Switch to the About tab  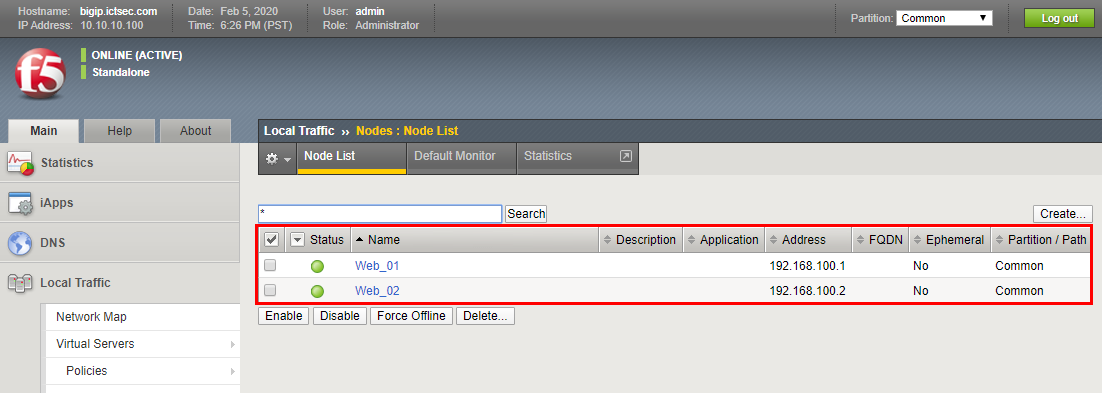(195, 131)
